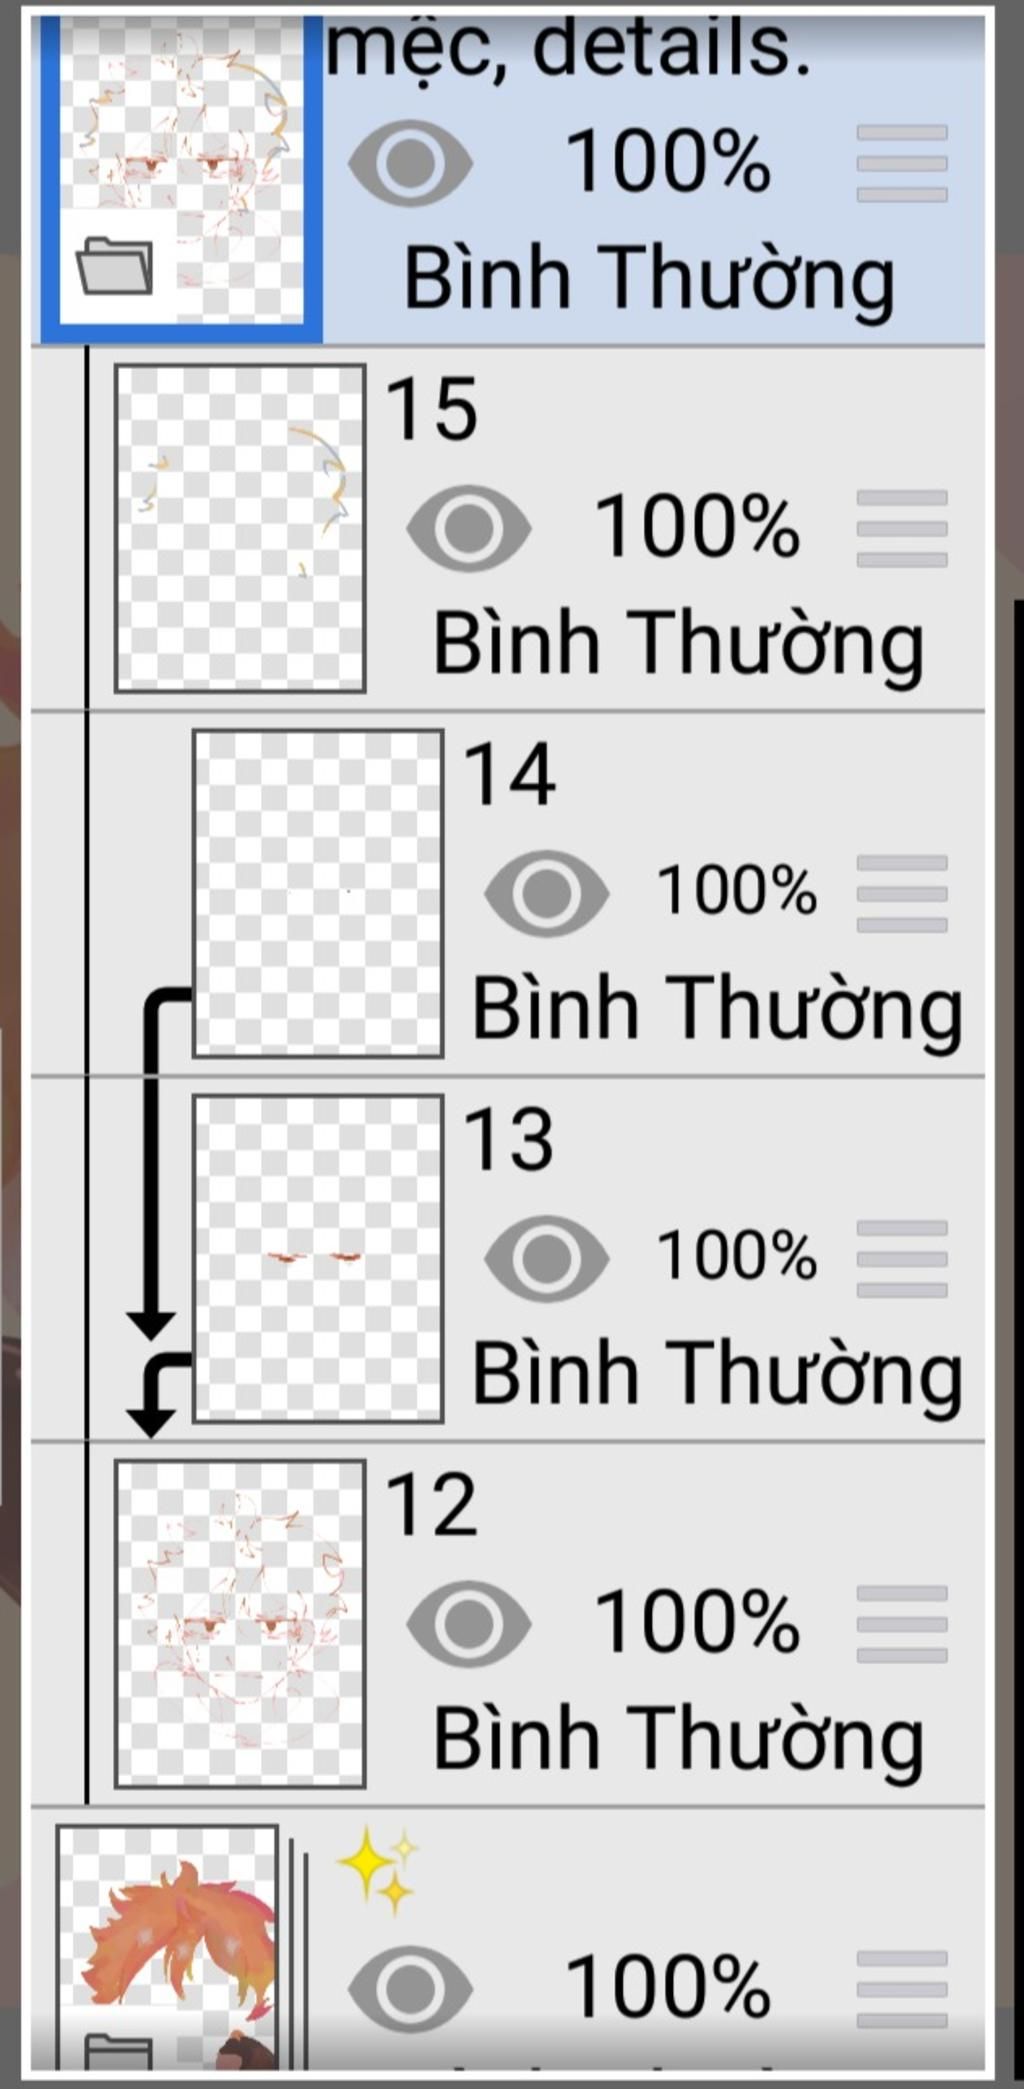This screenshot has height=2089, width=1024.
Task: Hide the 'mệc, details.' folder layer
Action: coord(410,163)
